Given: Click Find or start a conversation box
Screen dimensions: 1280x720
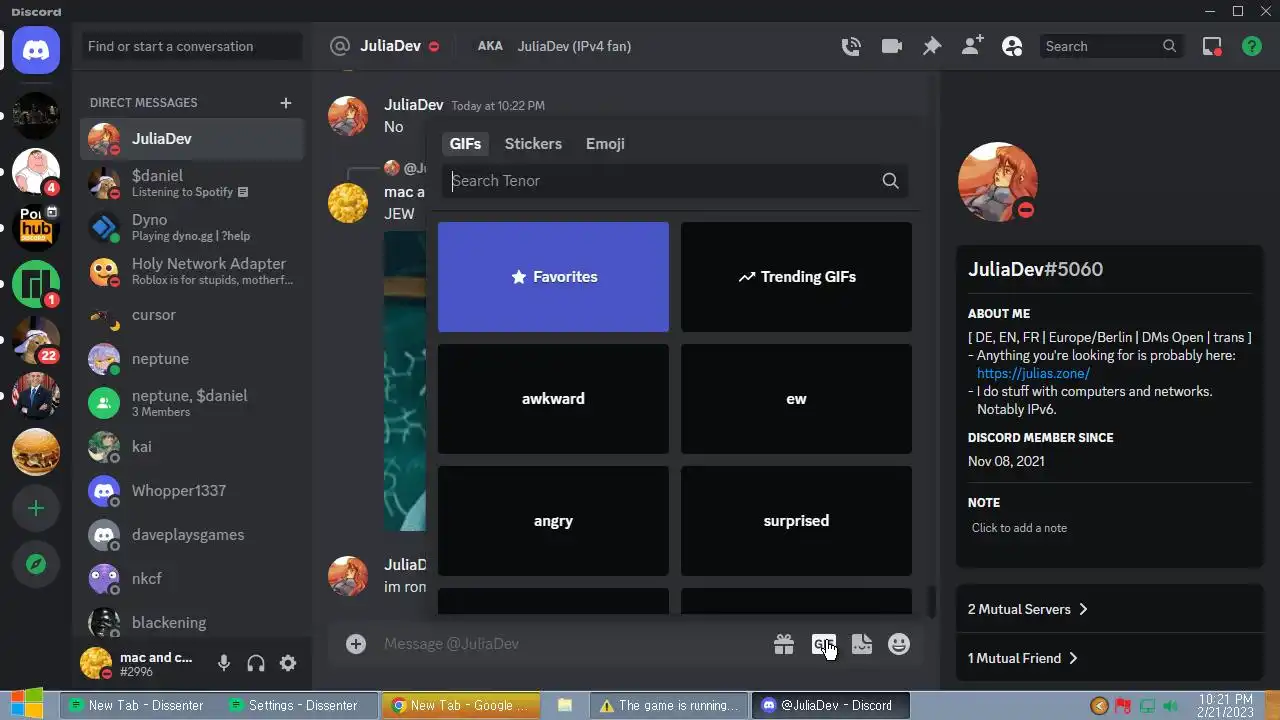Looking at the screenshot, I should [x=192, y=46].
